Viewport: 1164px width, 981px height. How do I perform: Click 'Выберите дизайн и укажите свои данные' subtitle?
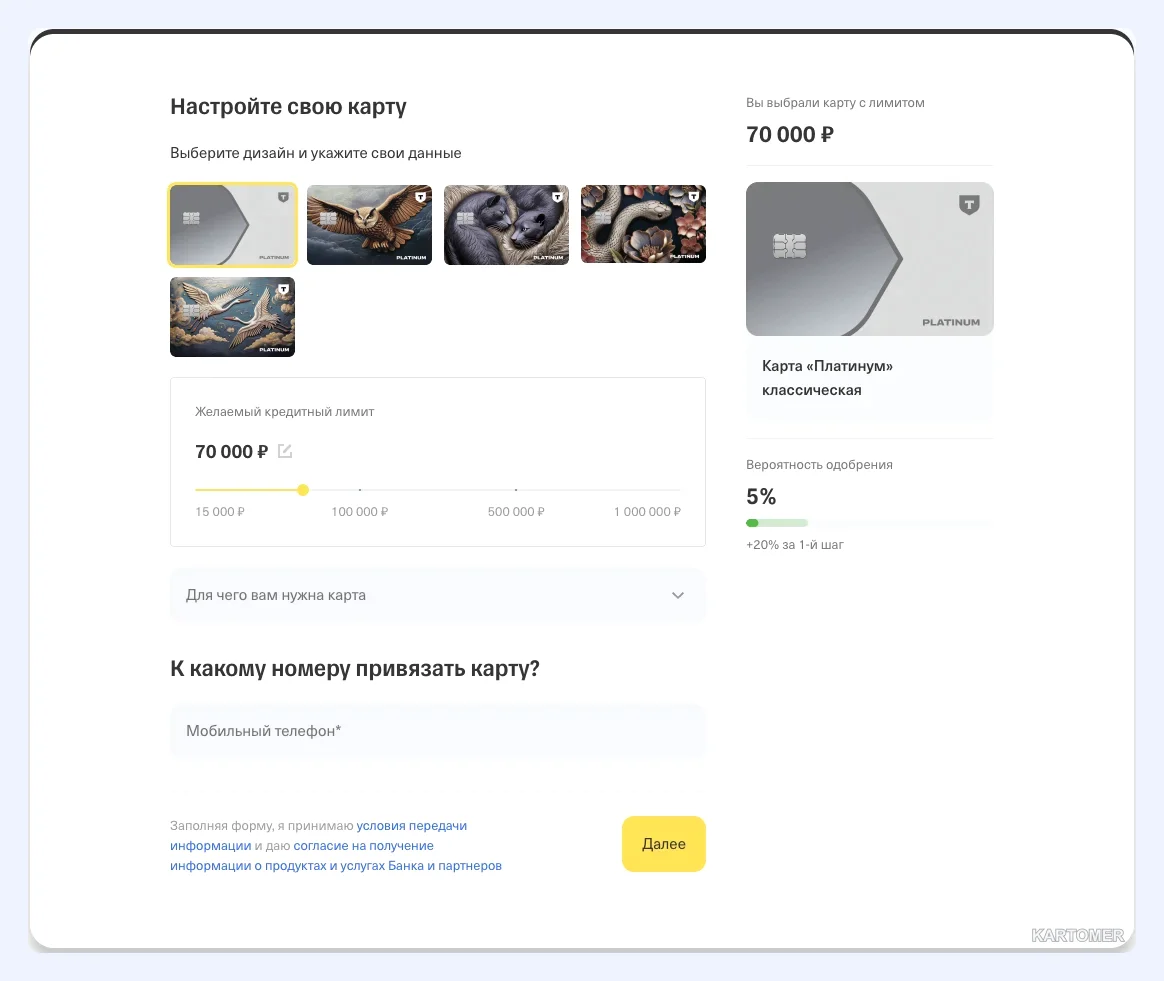pyautogui.click(x=315, y=153)
